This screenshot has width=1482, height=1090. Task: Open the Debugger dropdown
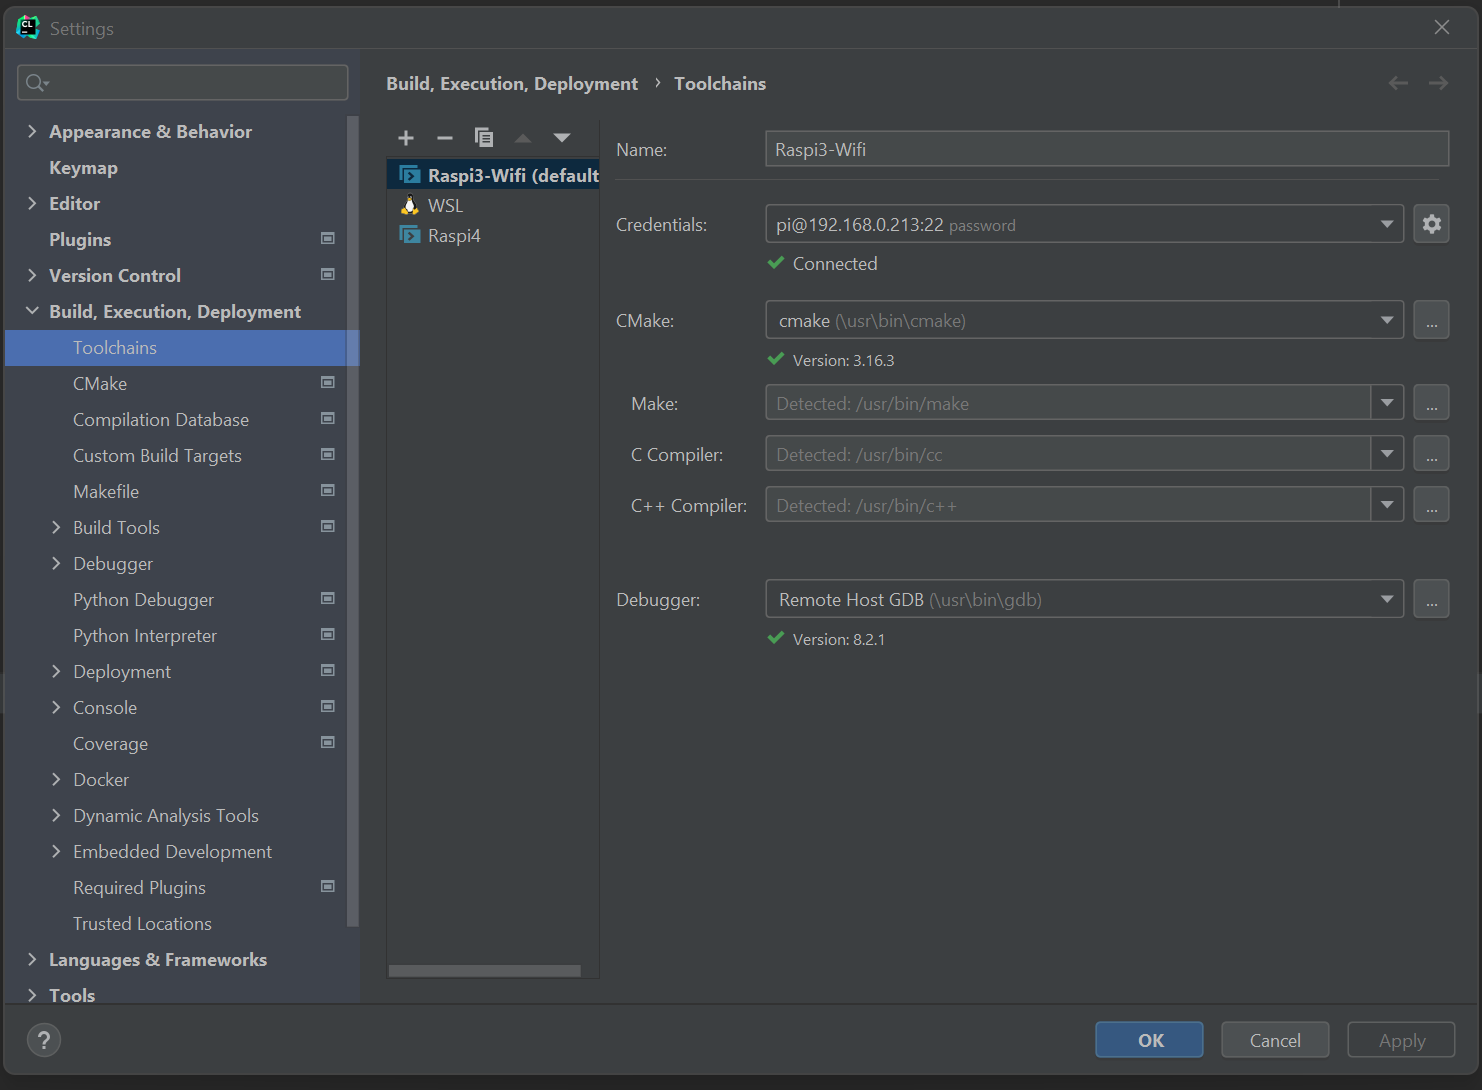point(1084,599)
